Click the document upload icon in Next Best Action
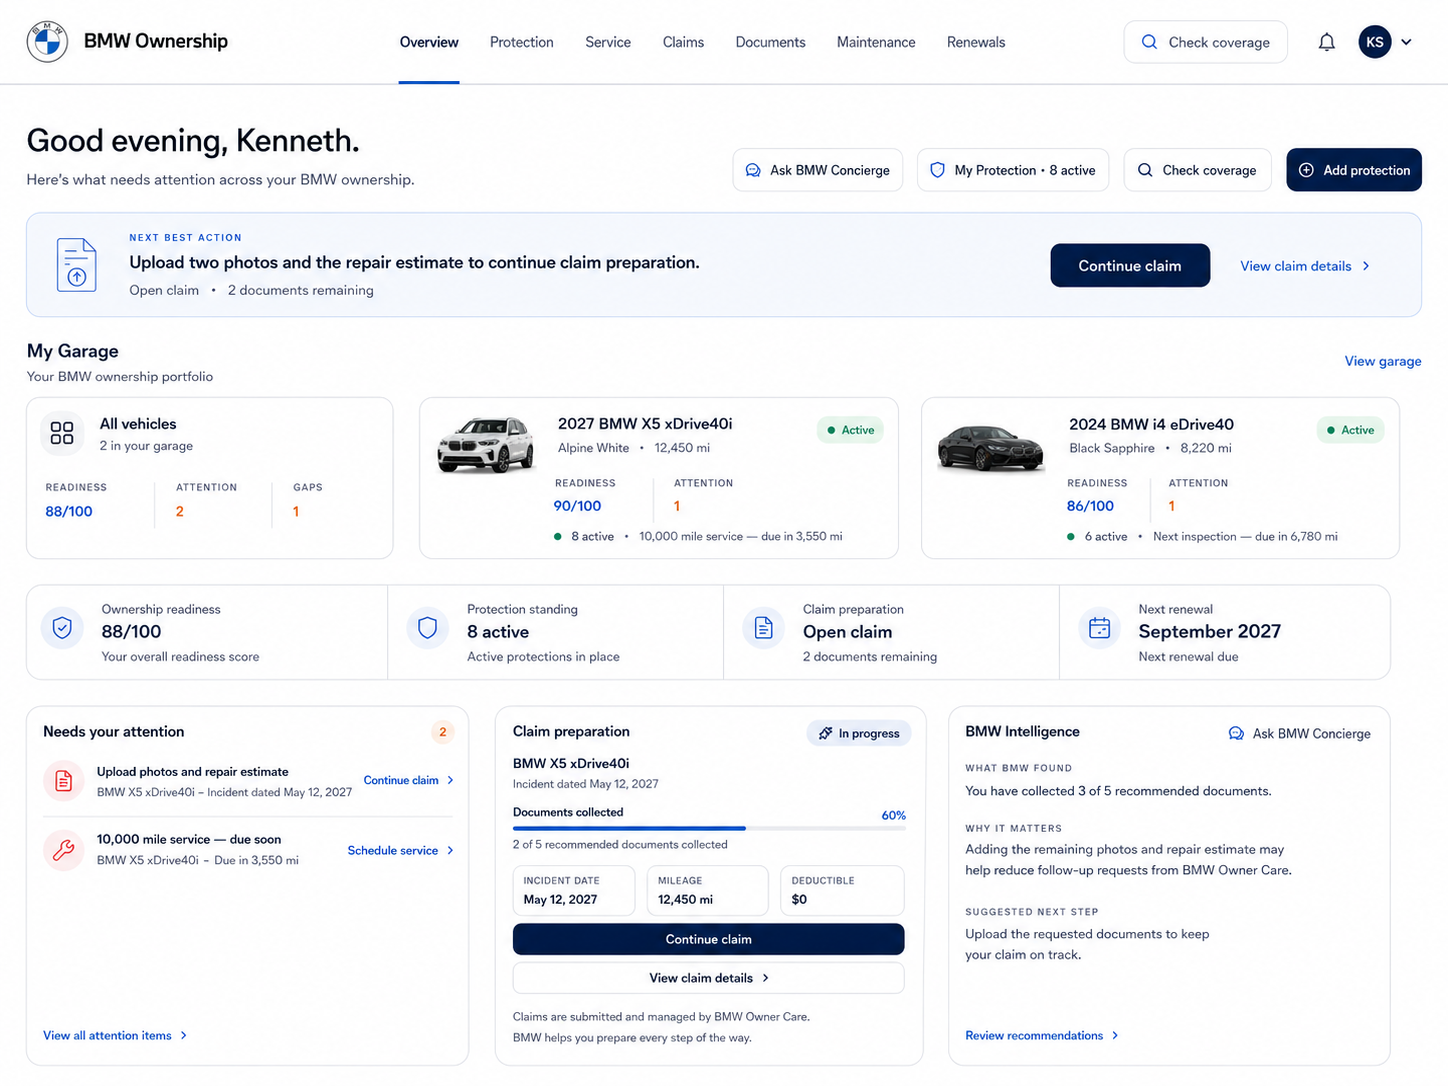The height and width of the screenshot is (1086, 1448). click(x=77, y=265)
